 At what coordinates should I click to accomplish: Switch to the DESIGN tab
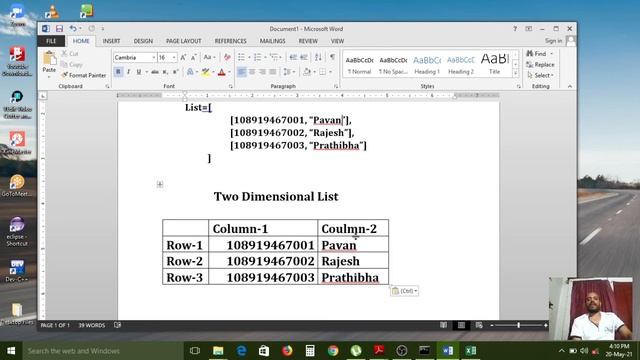click(143, 41)
